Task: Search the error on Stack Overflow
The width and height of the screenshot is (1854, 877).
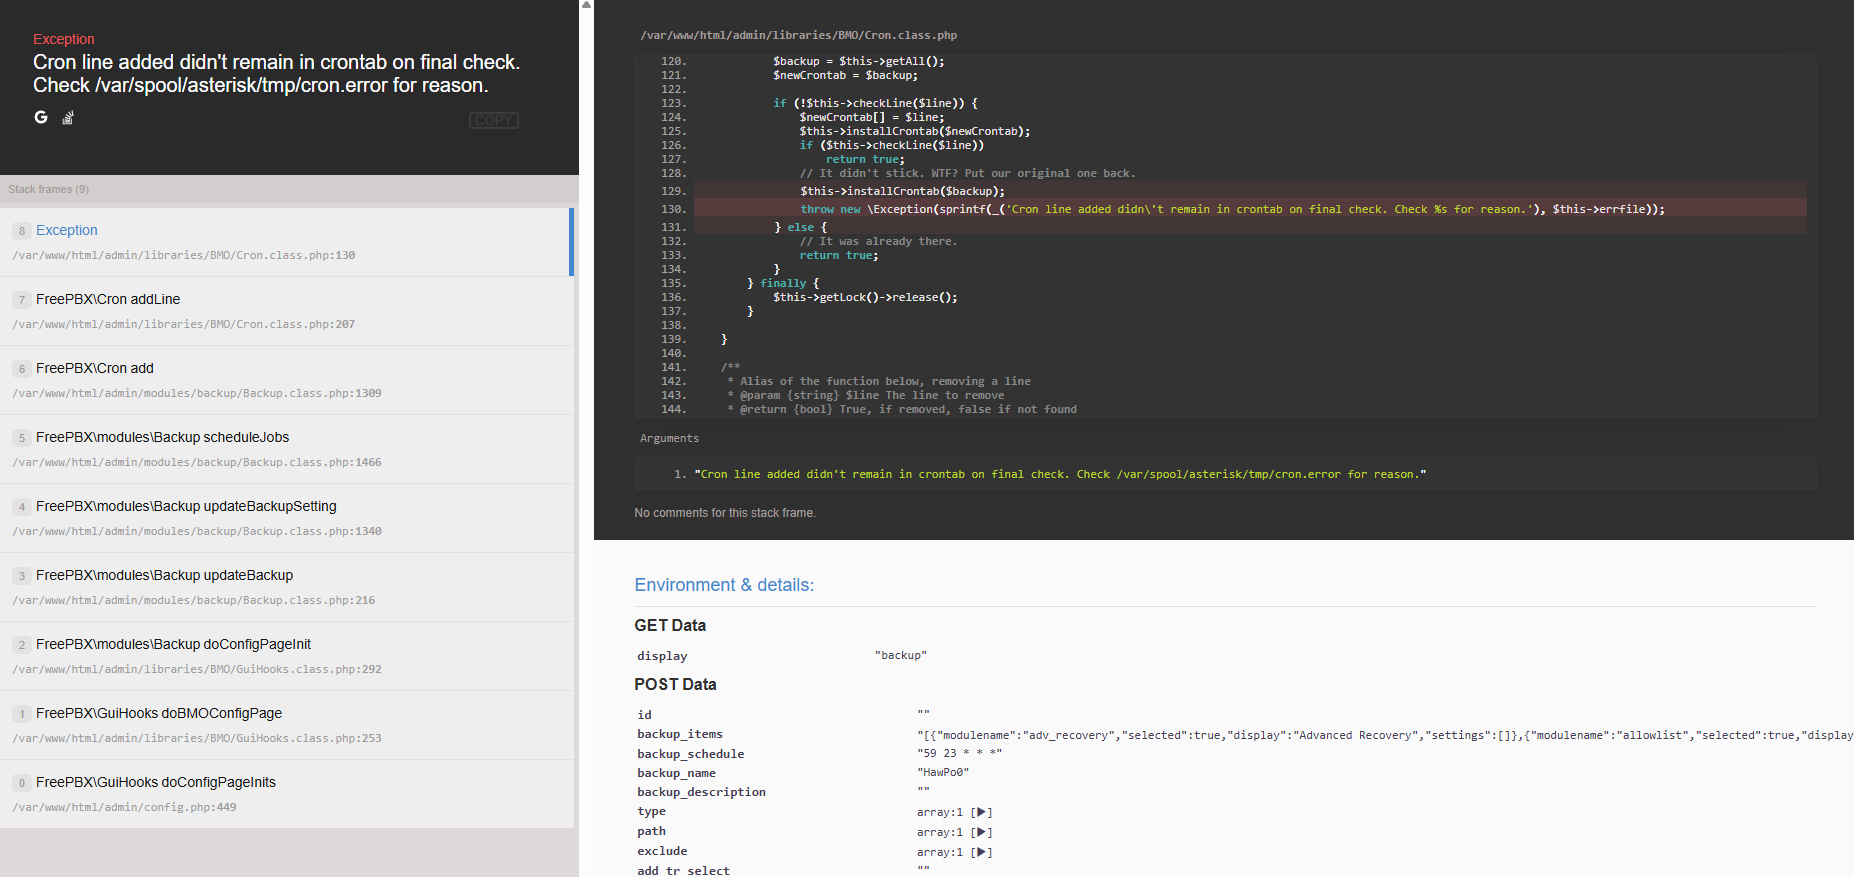Action: (68, 118)
